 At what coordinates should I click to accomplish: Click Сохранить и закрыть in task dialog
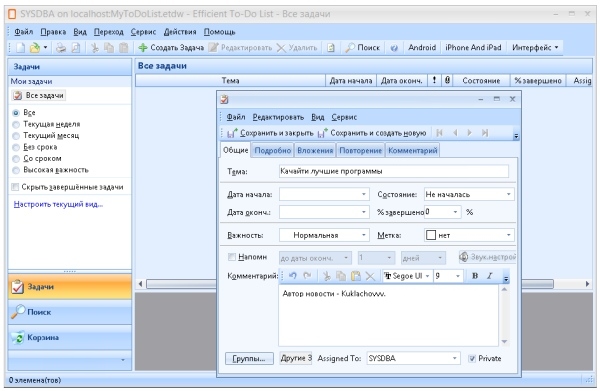pyautogui.click(x=270, y=133)
